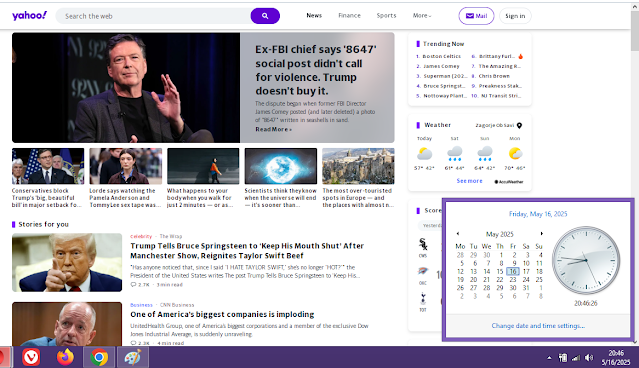Open comments icon on Springsteen story

tap(133, 285)
